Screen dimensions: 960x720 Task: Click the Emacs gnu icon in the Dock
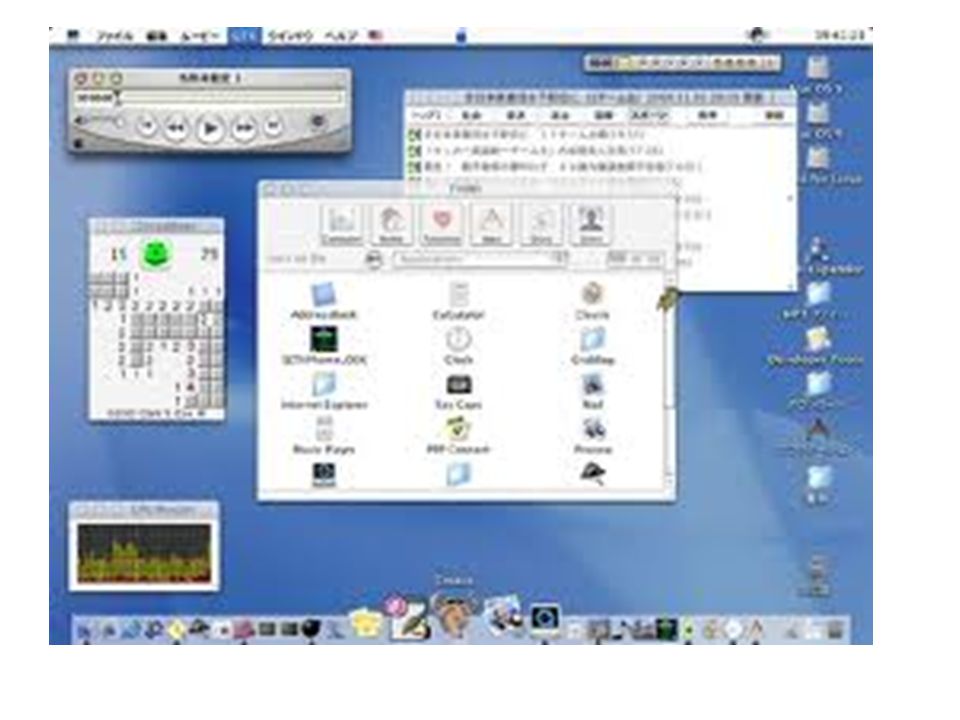(x=455, y=614)
